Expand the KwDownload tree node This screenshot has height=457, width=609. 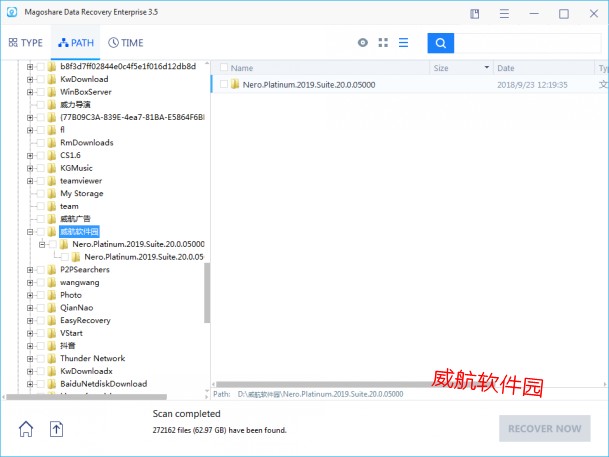click(30, 80)
